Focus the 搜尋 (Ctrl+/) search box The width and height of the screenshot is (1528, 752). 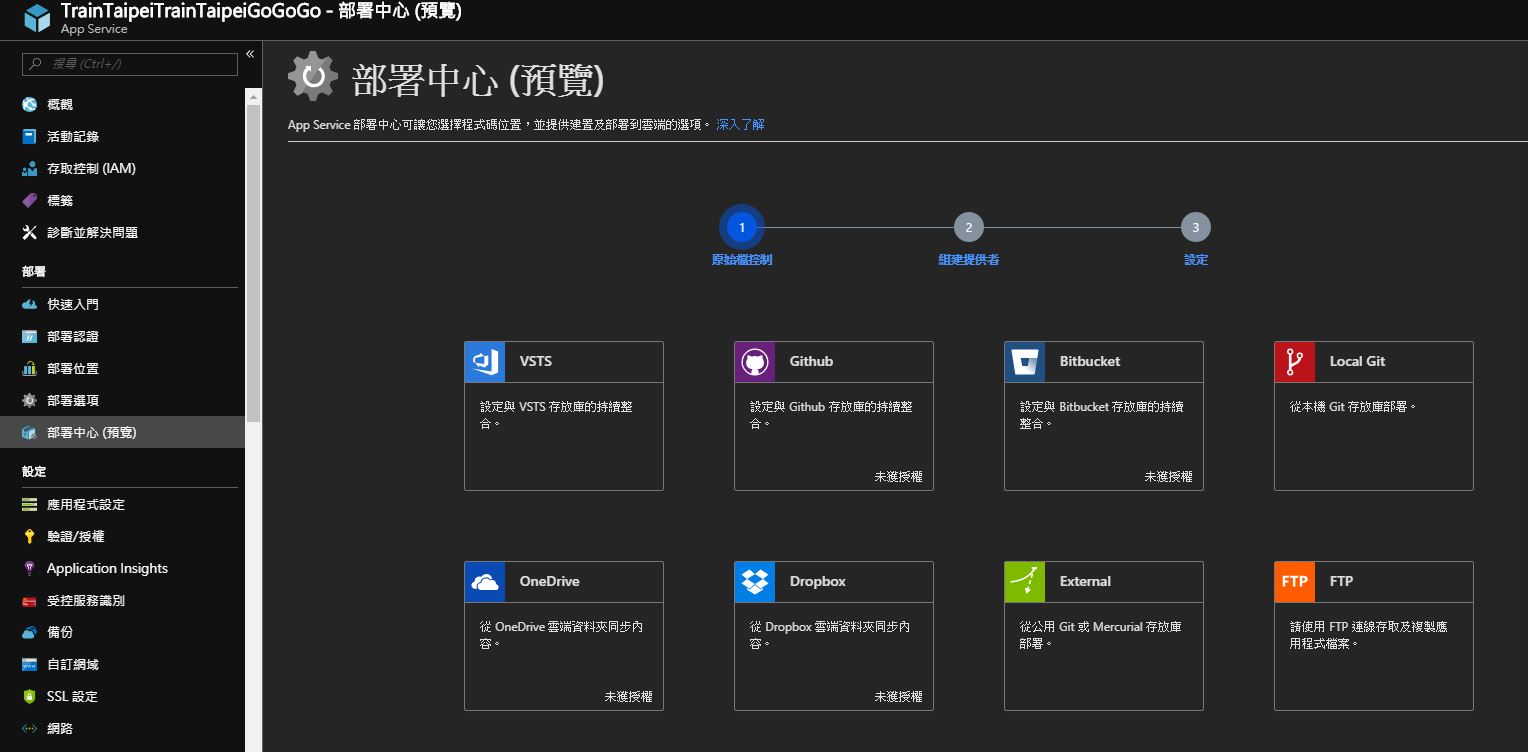click(130, 64)
